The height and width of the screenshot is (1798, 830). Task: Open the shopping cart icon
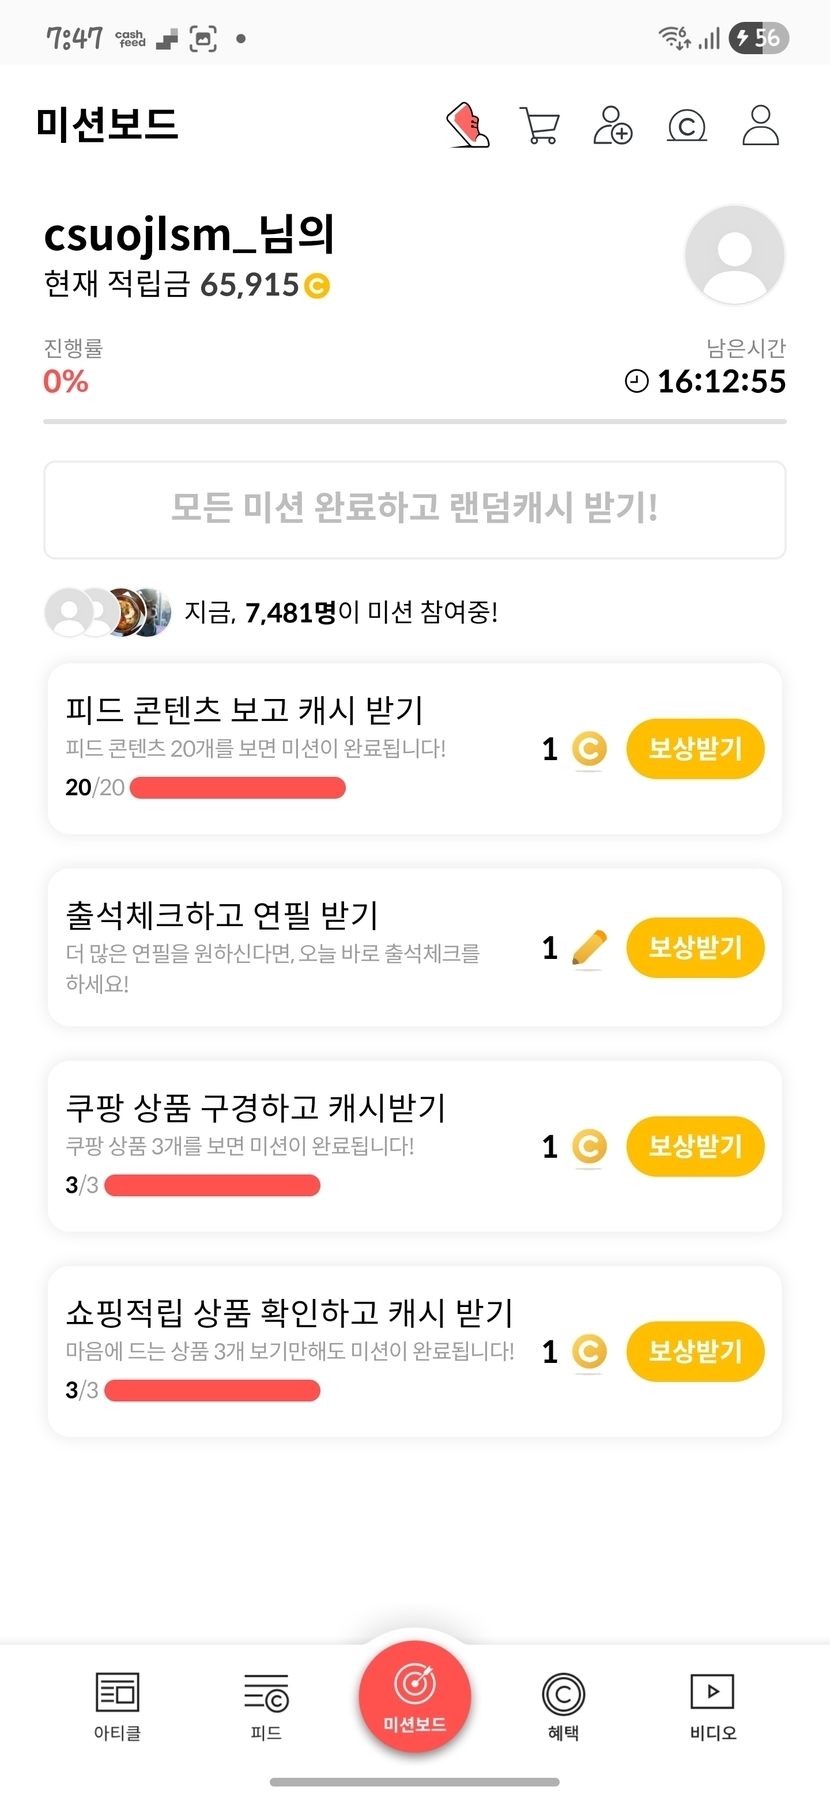(540, 126)
